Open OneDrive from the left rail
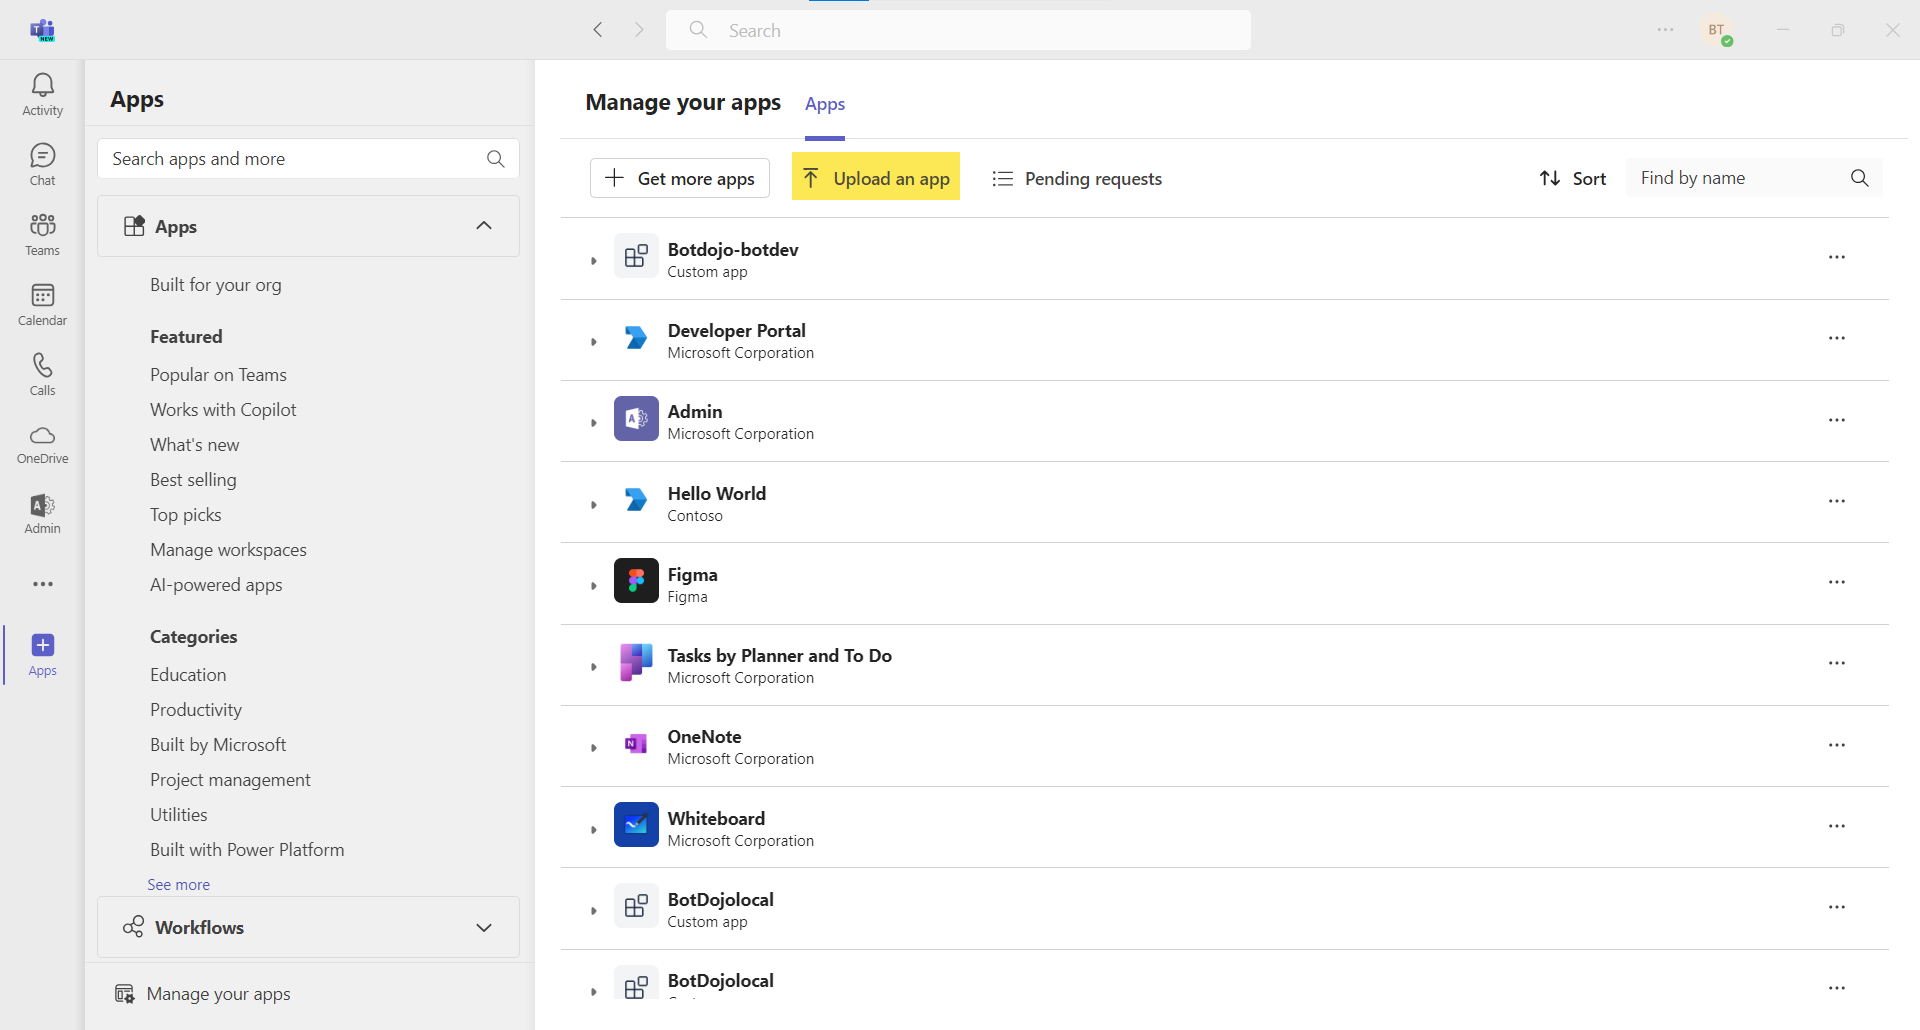The image size is (1920, 1030). pyautogui.click(x=42, y=444)
